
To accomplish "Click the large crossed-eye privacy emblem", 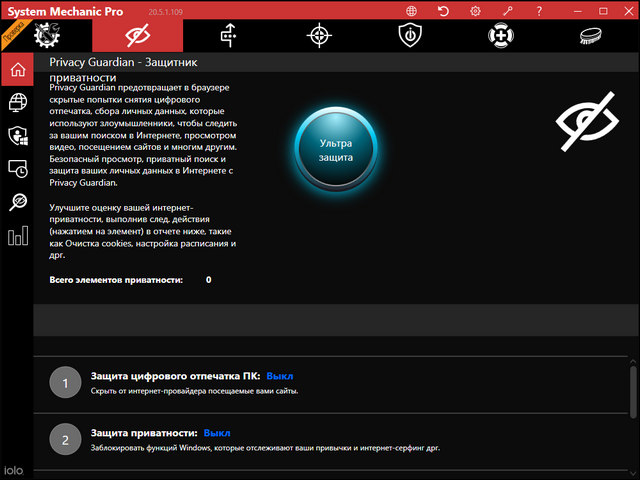I will [x=587, y=121].
